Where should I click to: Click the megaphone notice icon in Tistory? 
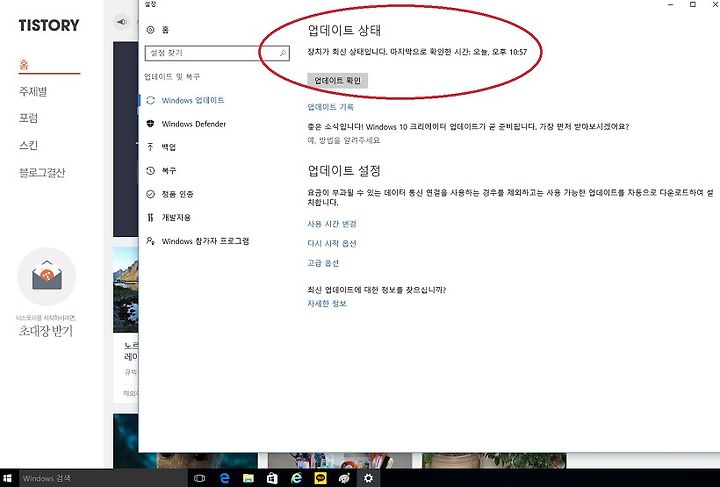pos(122,22)
